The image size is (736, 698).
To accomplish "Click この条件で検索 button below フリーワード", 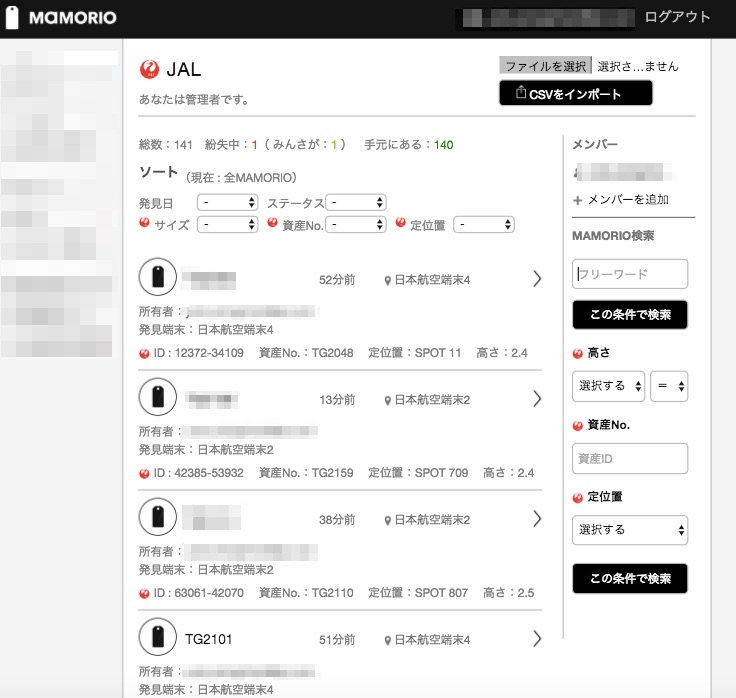I will (630, 314).
